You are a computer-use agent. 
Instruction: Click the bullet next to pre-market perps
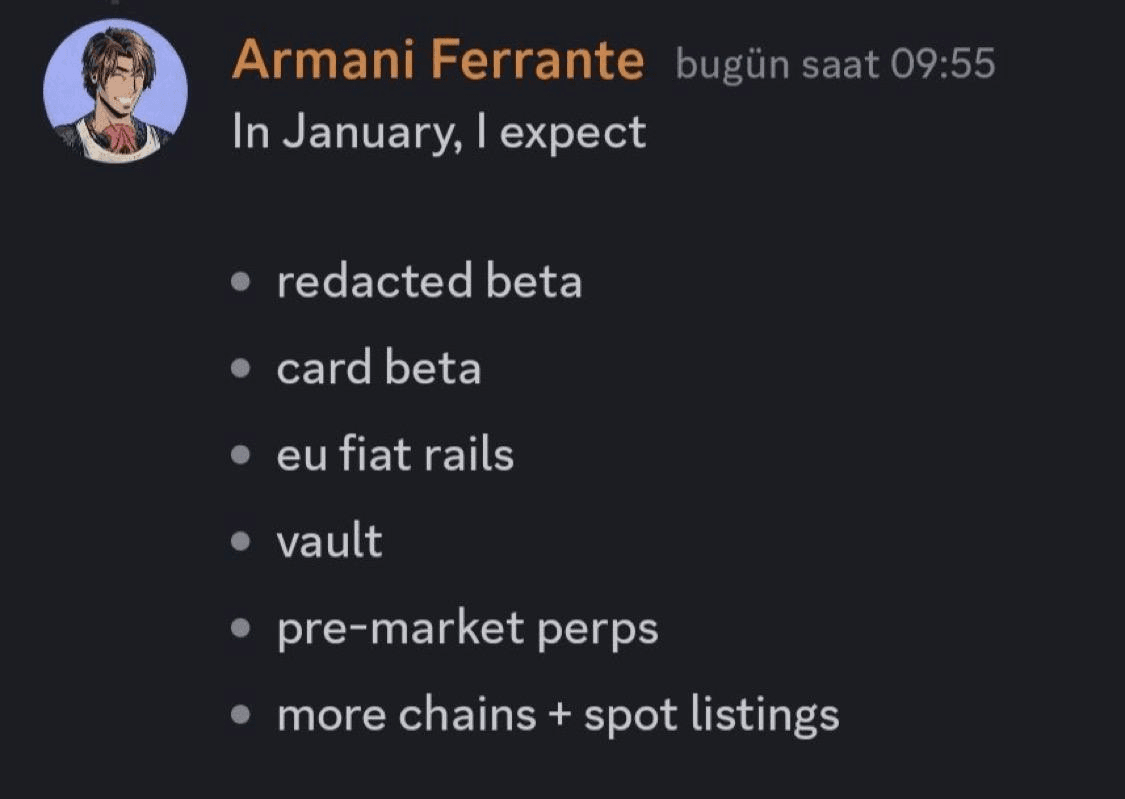tap(239, 629)
